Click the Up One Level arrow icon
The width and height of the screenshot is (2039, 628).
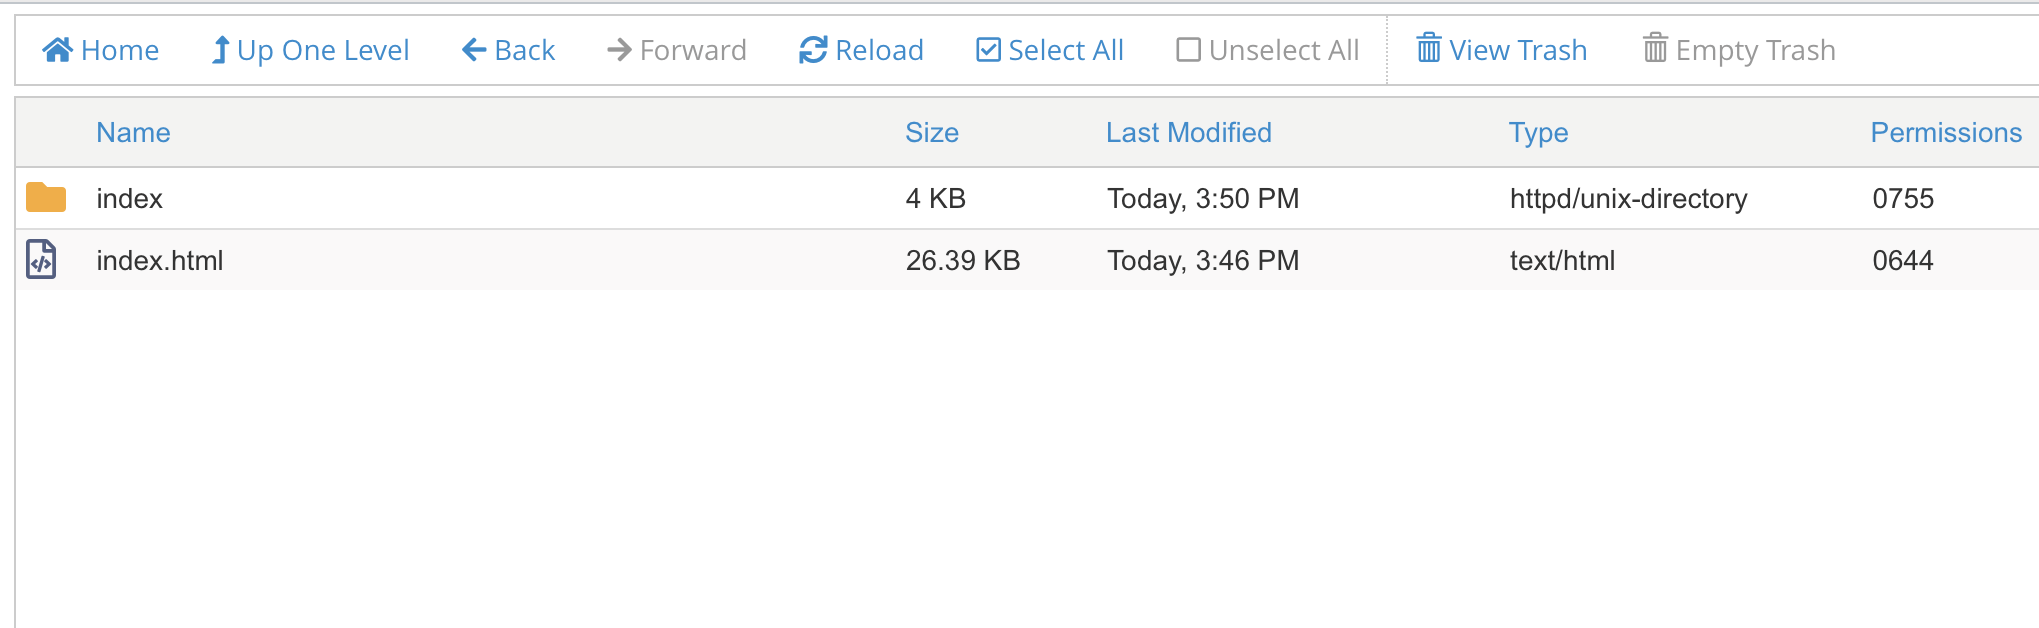[x=221, y=49]
